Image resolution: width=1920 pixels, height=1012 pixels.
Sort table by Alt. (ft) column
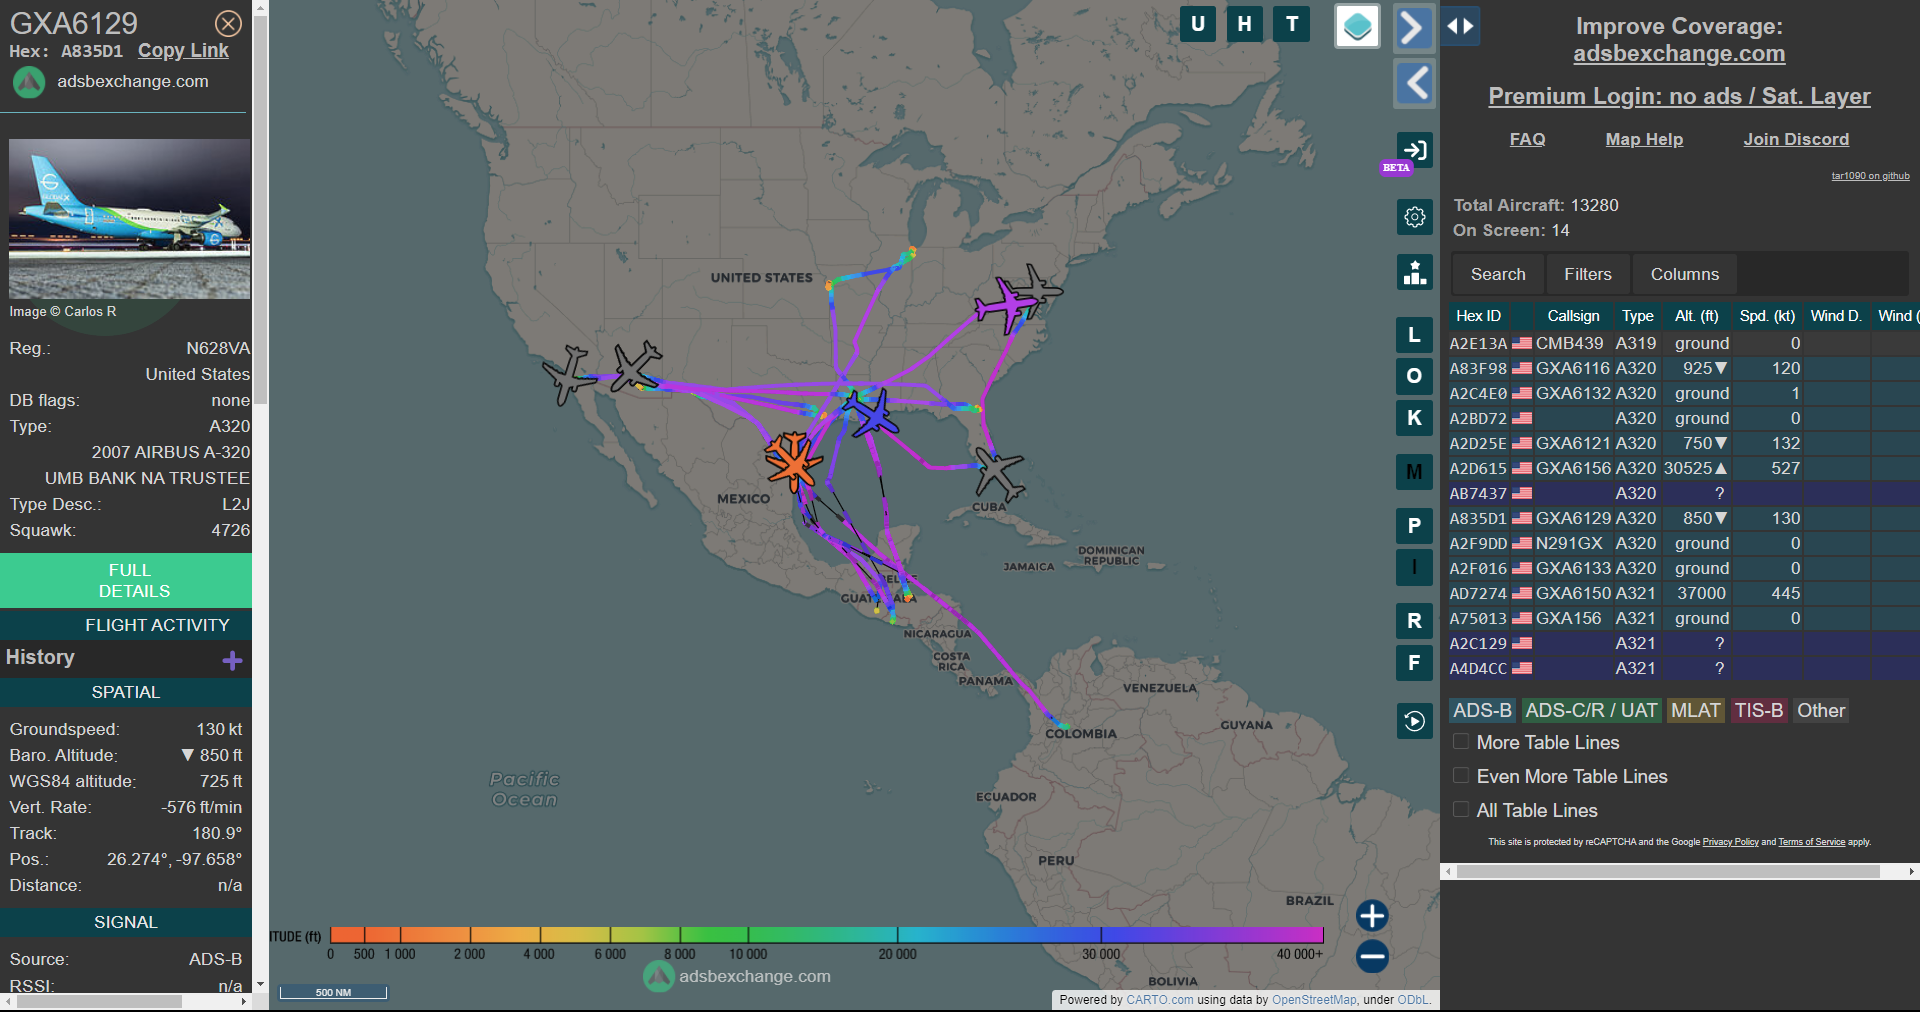click(x=1696, y=316)
